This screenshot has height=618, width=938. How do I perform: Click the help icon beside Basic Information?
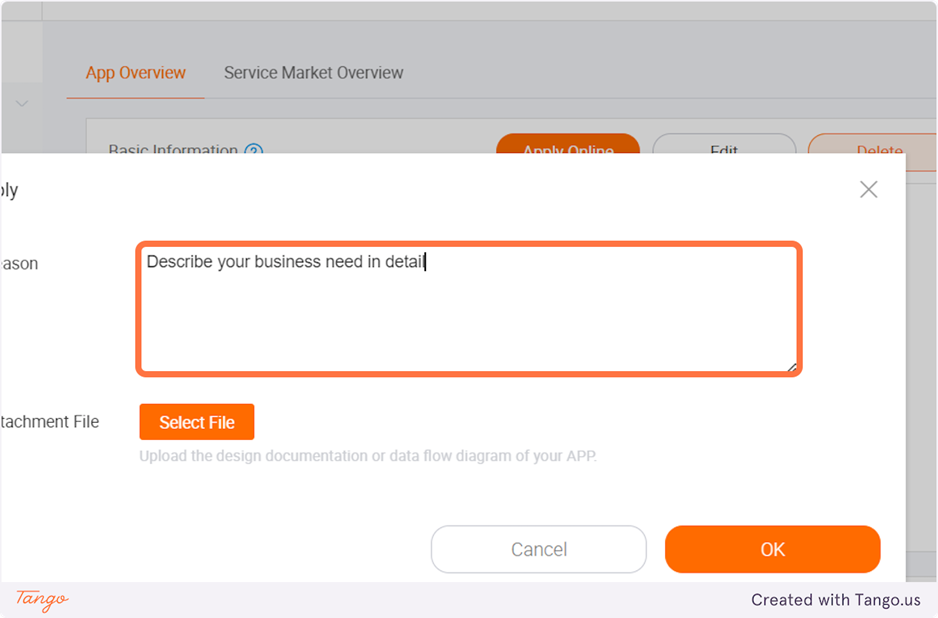254,151
